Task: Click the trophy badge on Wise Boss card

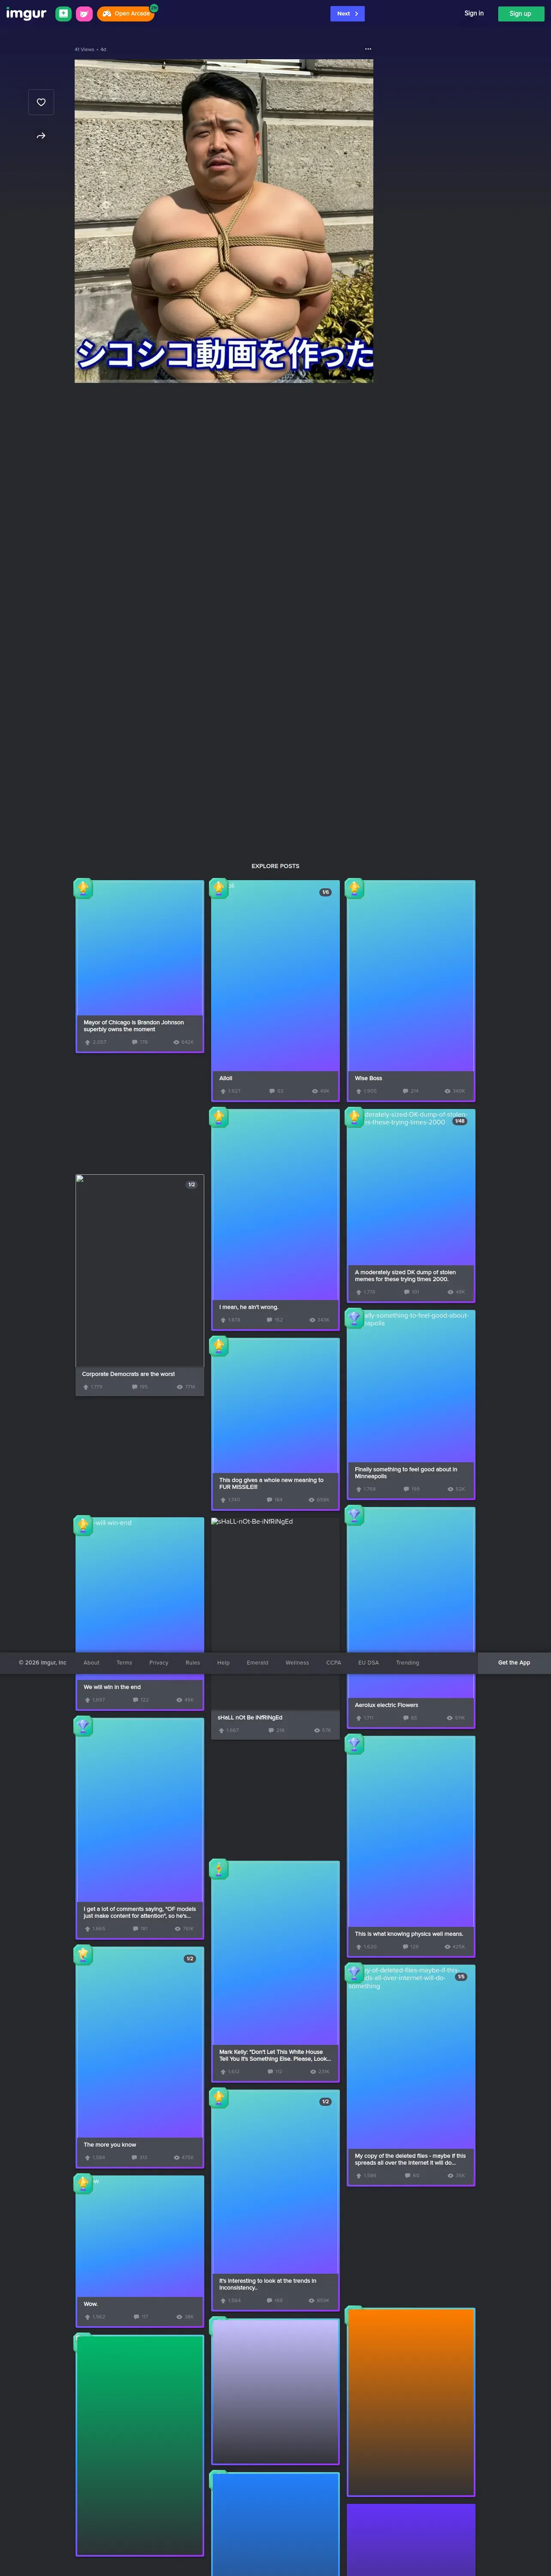Action: point(354,888)
